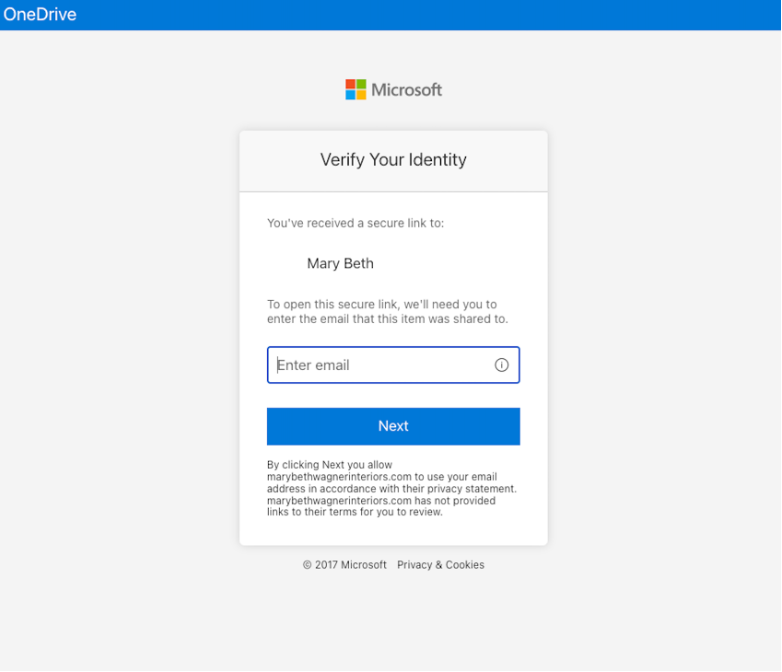Open the Privacy & Cookies link
This screenshot has width=782, height=672.
pos(441,565)
